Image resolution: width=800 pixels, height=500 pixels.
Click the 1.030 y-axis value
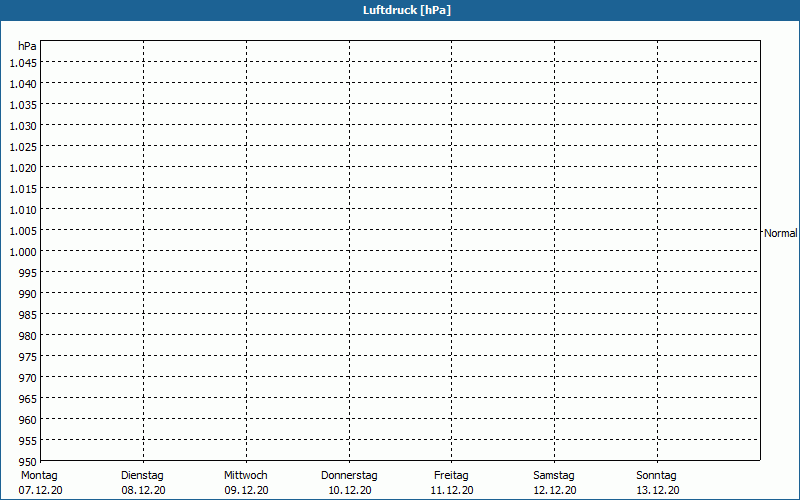23,126
